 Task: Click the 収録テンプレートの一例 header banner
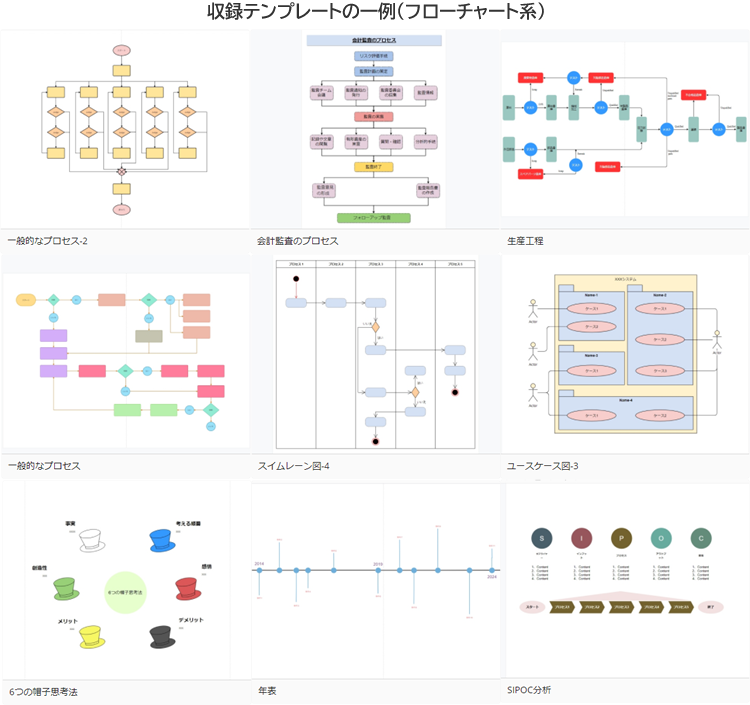pyautogui.click(x=375, y=12)
